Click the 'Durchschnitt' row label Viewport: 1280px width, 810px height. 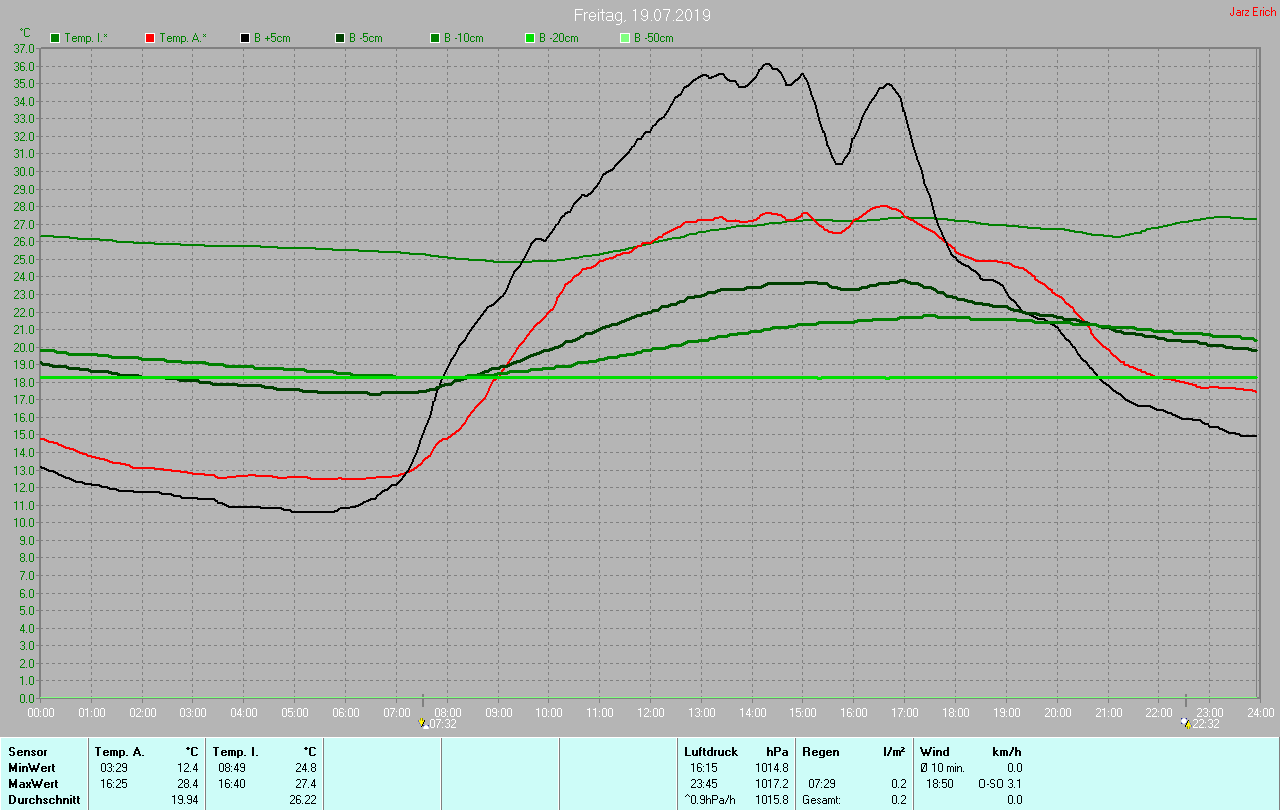click(44, 800)
